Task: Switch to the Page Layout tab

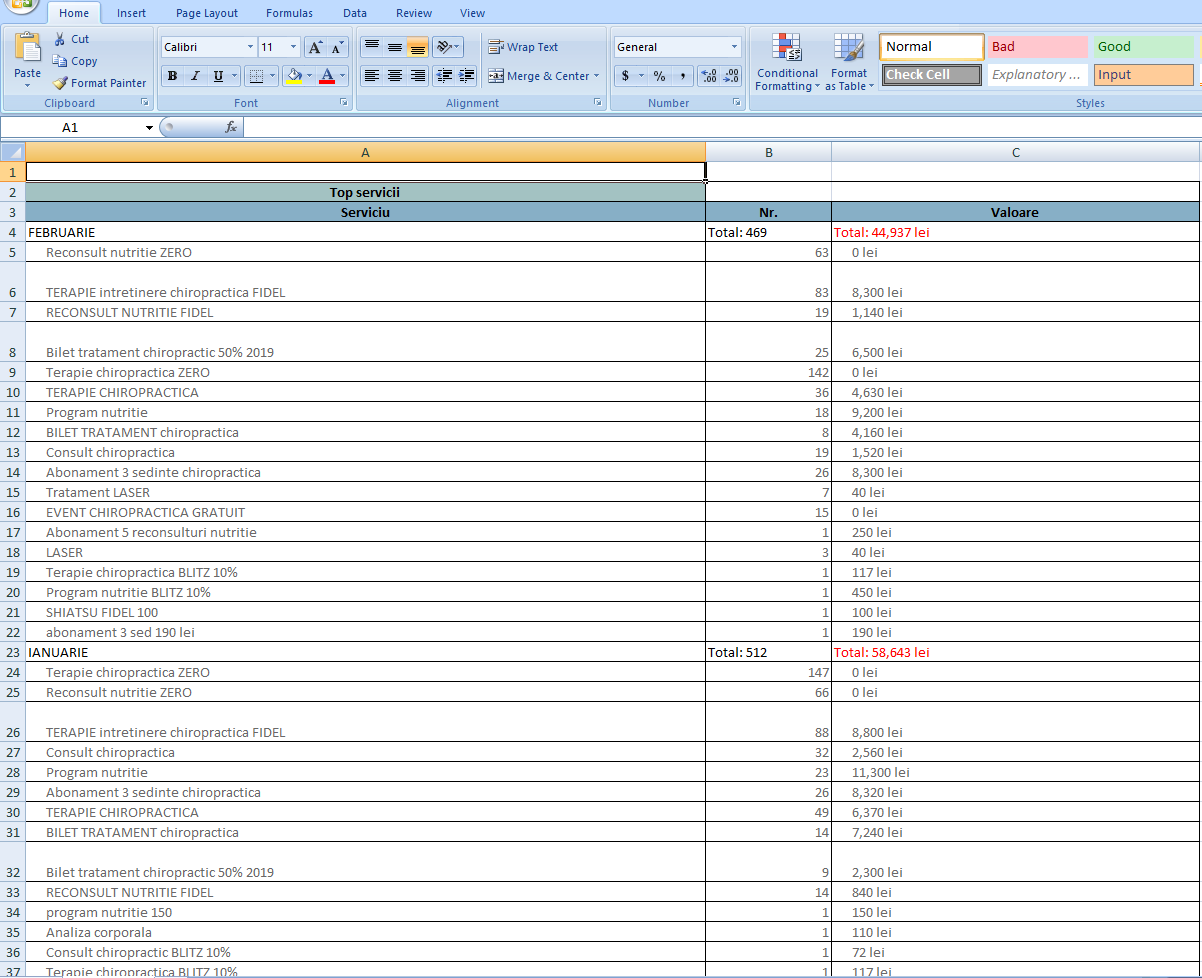Action: coord(207,13)
